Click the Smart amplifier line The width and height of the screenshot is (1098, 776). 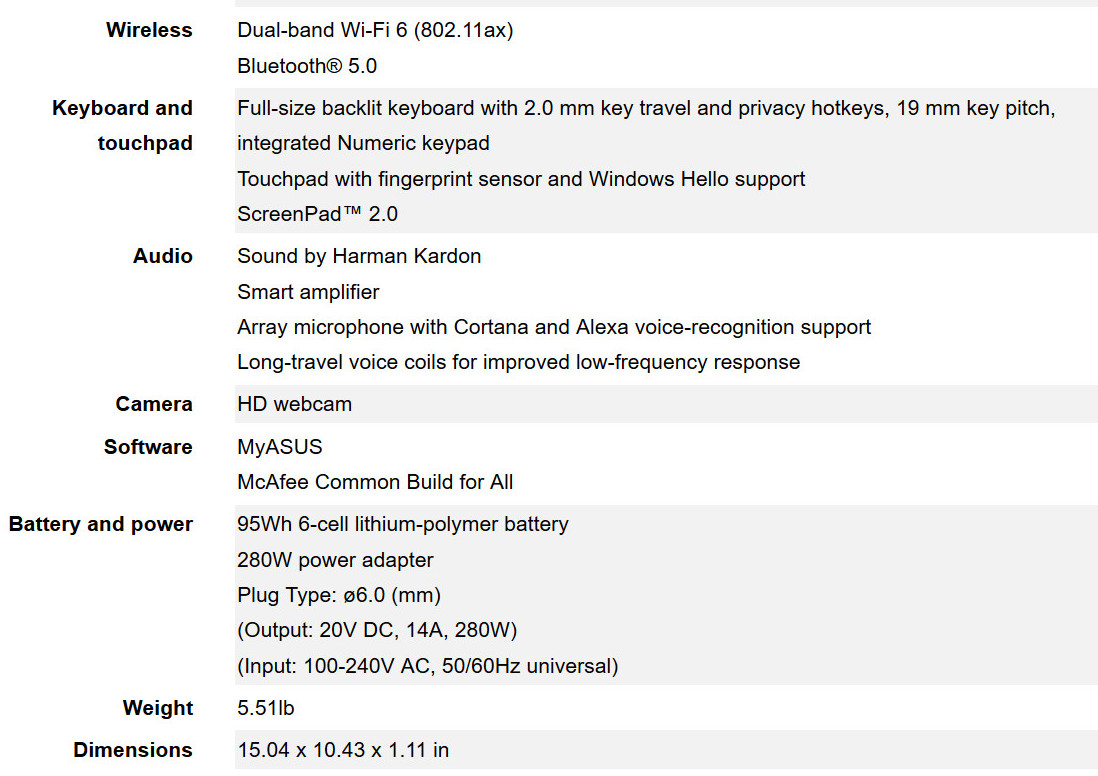click(308, 291)
